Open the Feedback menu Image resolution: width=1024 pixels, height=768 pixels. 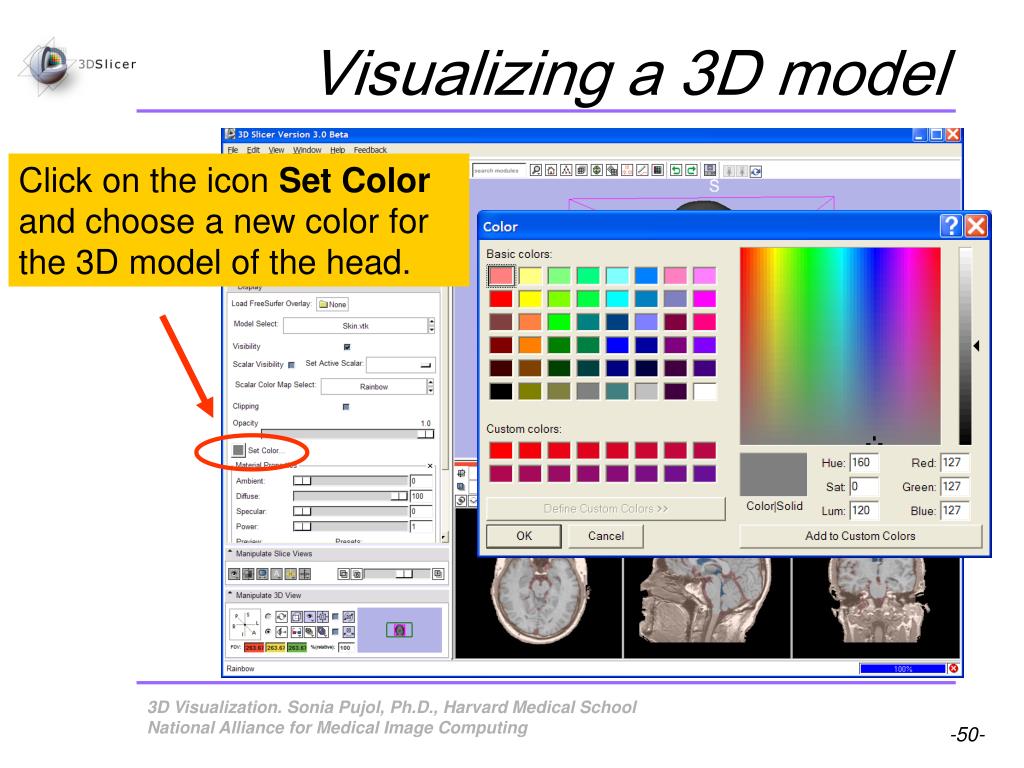[370, 150]
